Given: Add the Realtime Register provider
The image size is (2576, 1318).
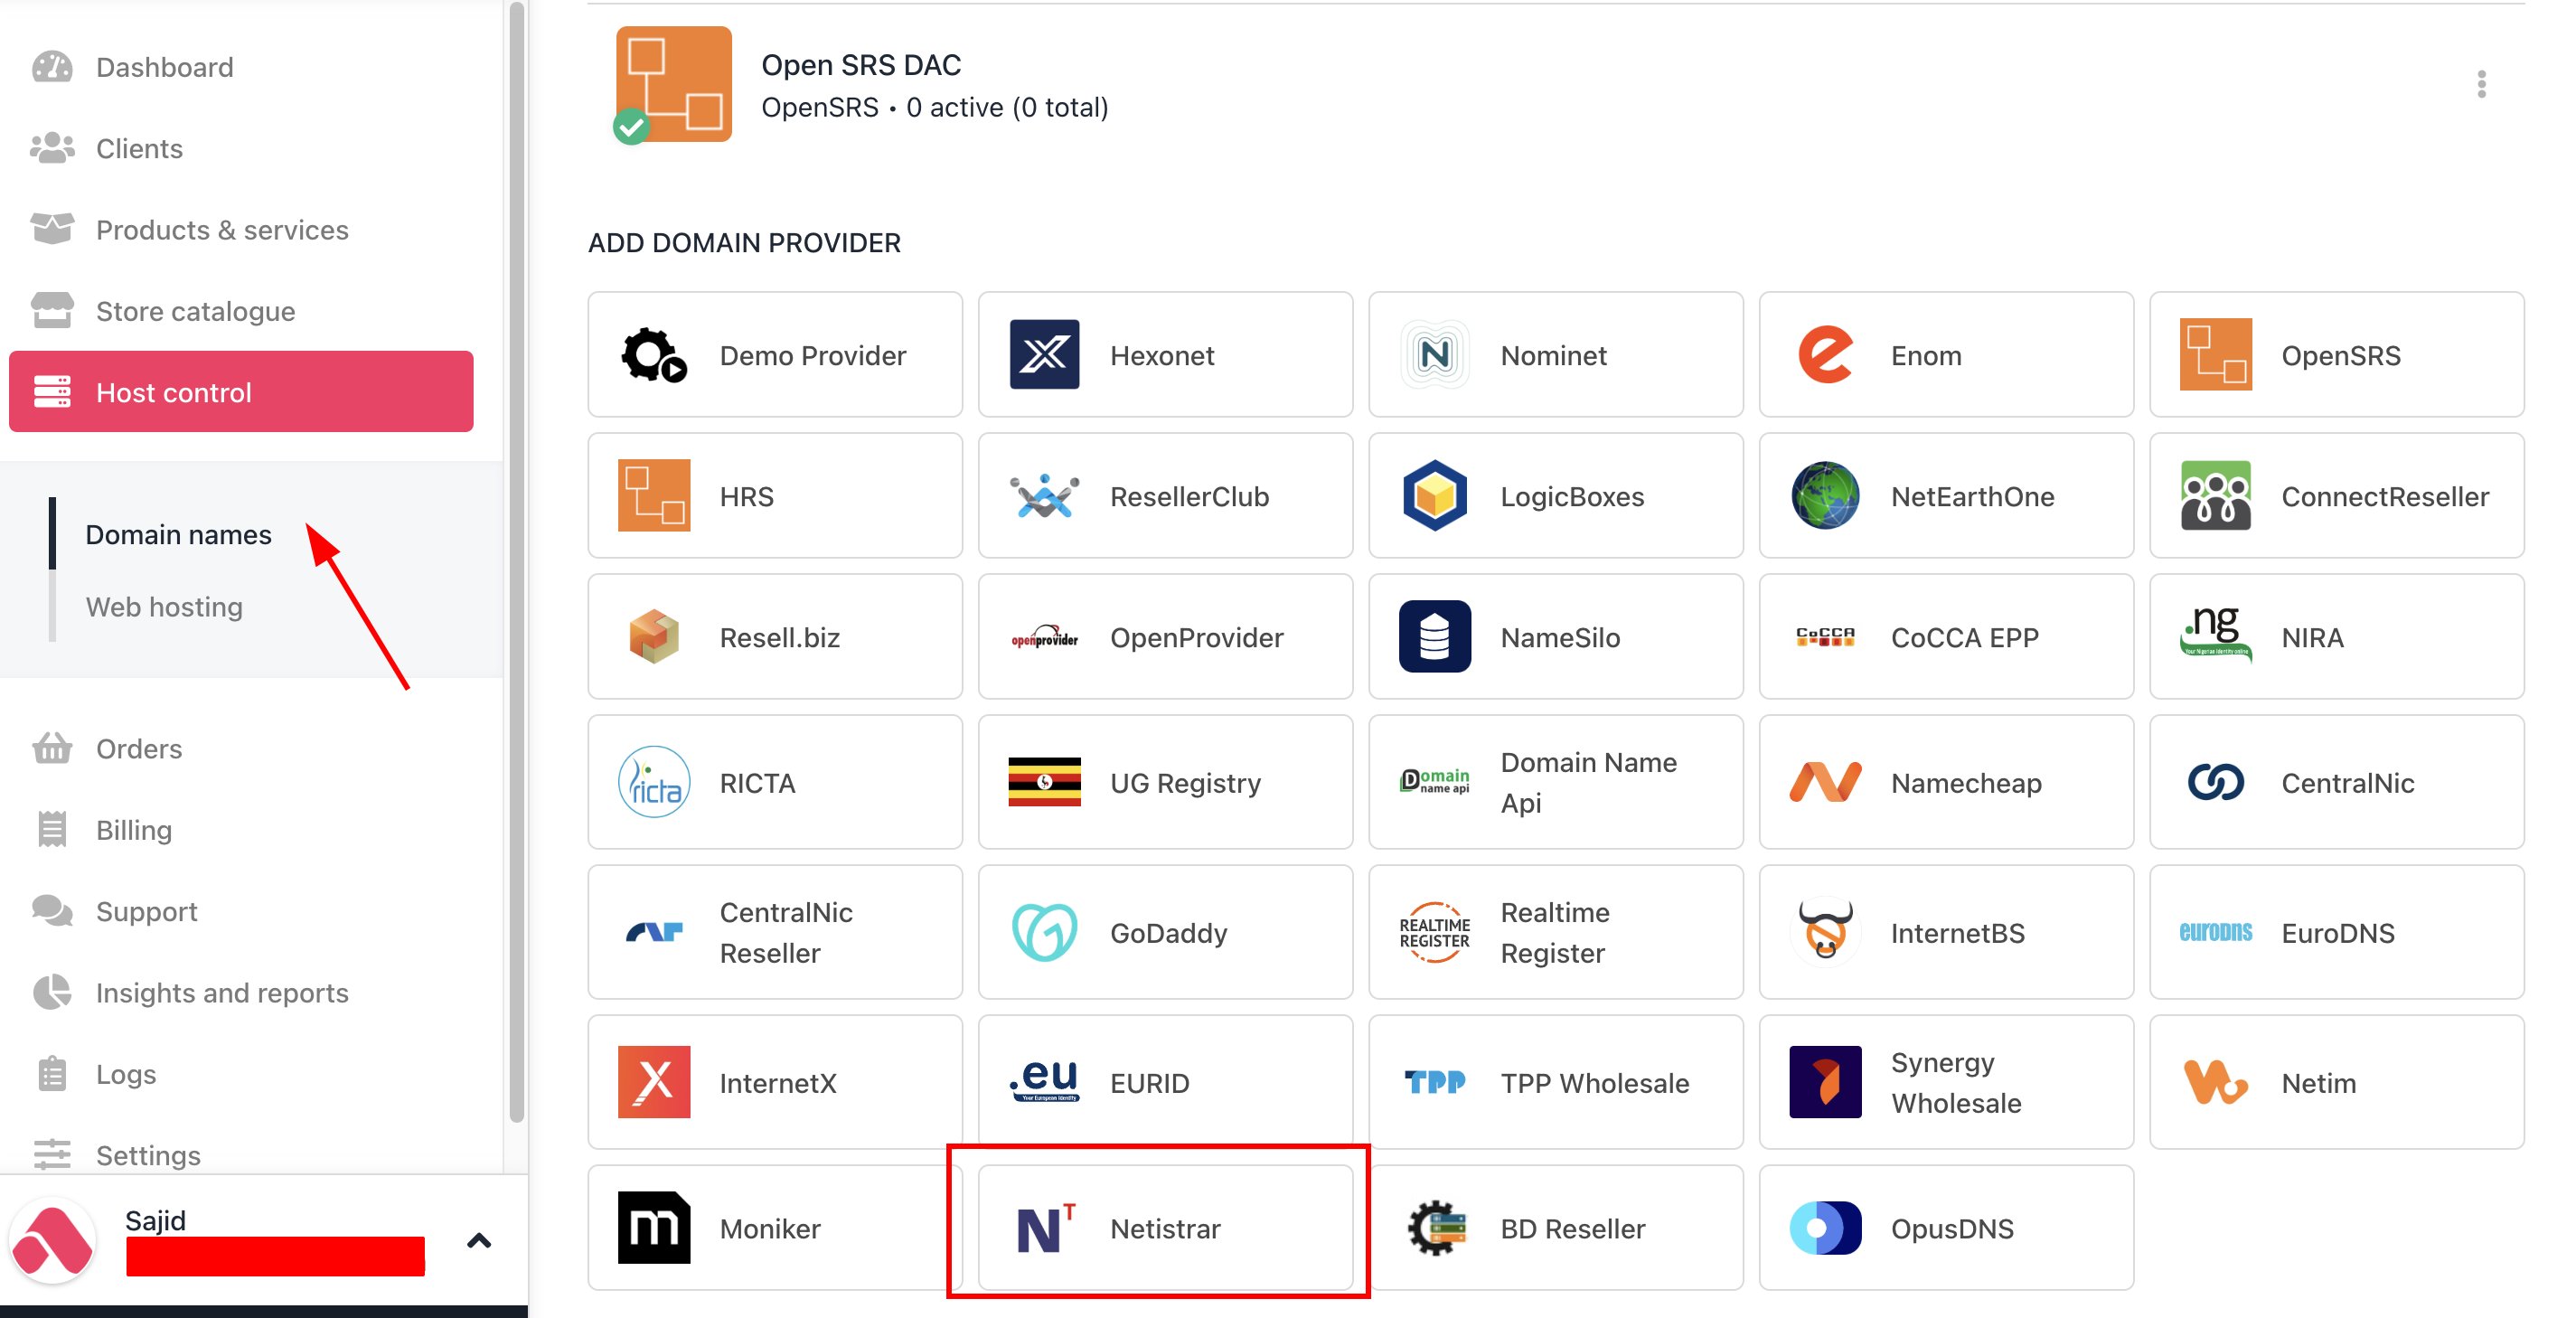Looking at the screenshot, I should (x=1555, y=932).
